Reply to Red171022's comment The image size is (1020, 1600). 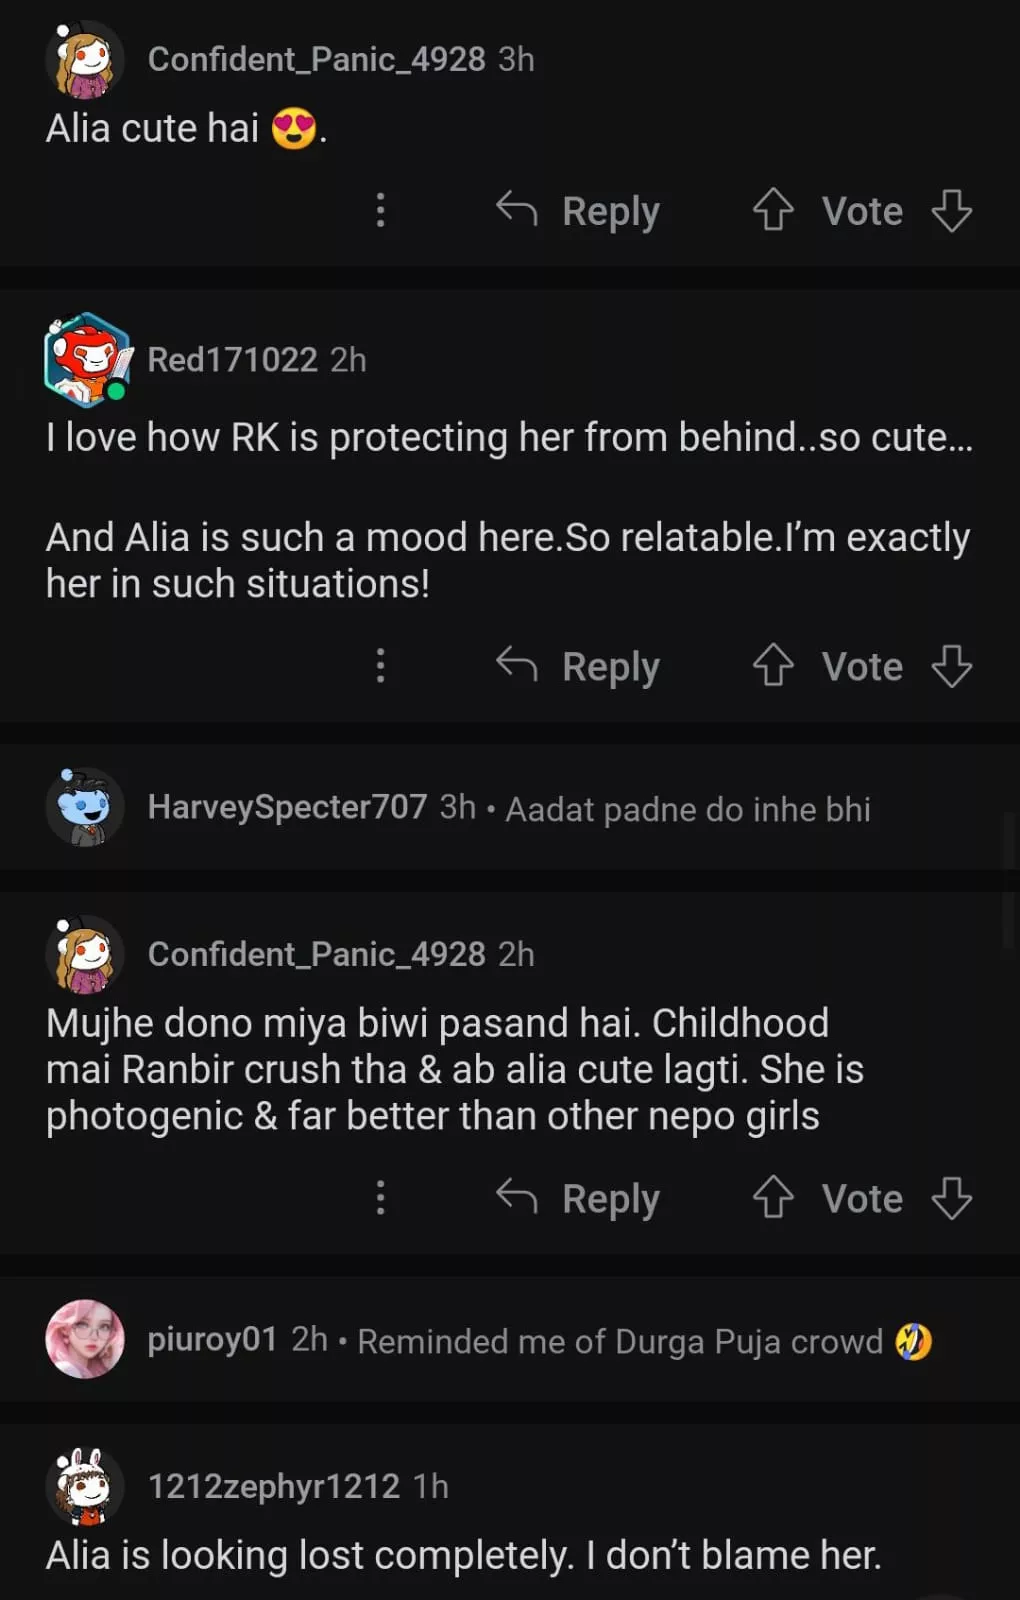(x=579, y=666)
